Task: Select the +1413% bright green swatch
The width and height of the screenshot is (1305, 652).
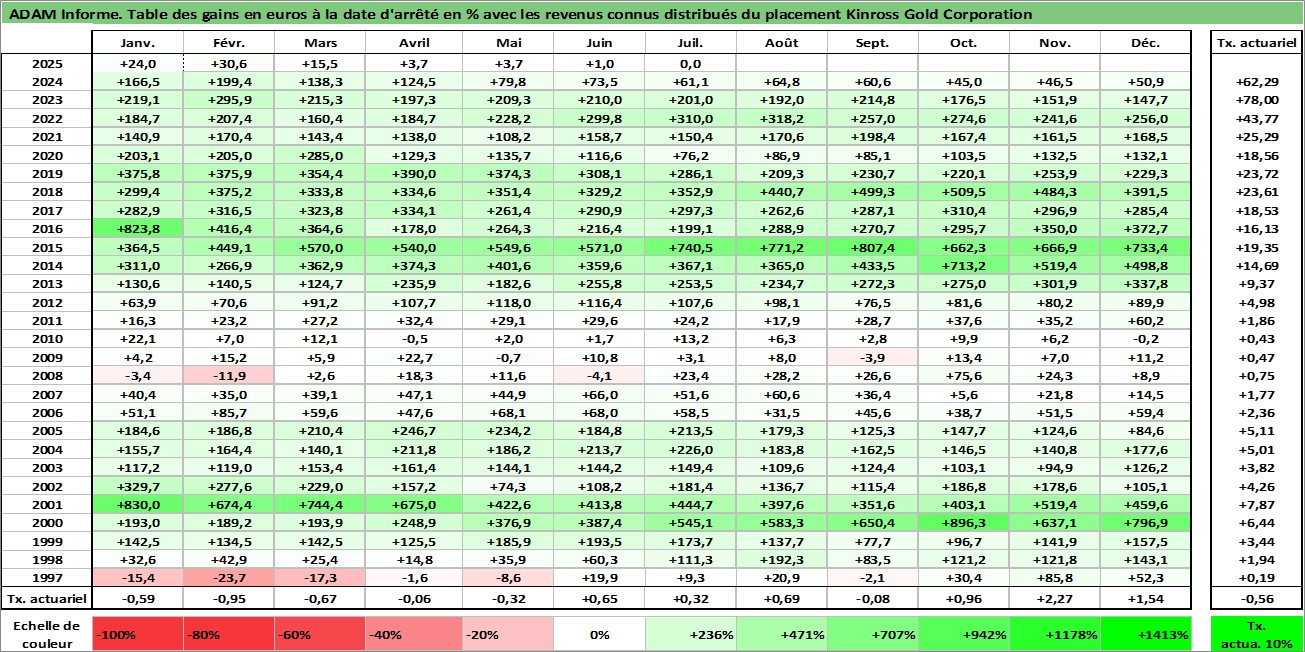Action: click(x=1146, y=634)
